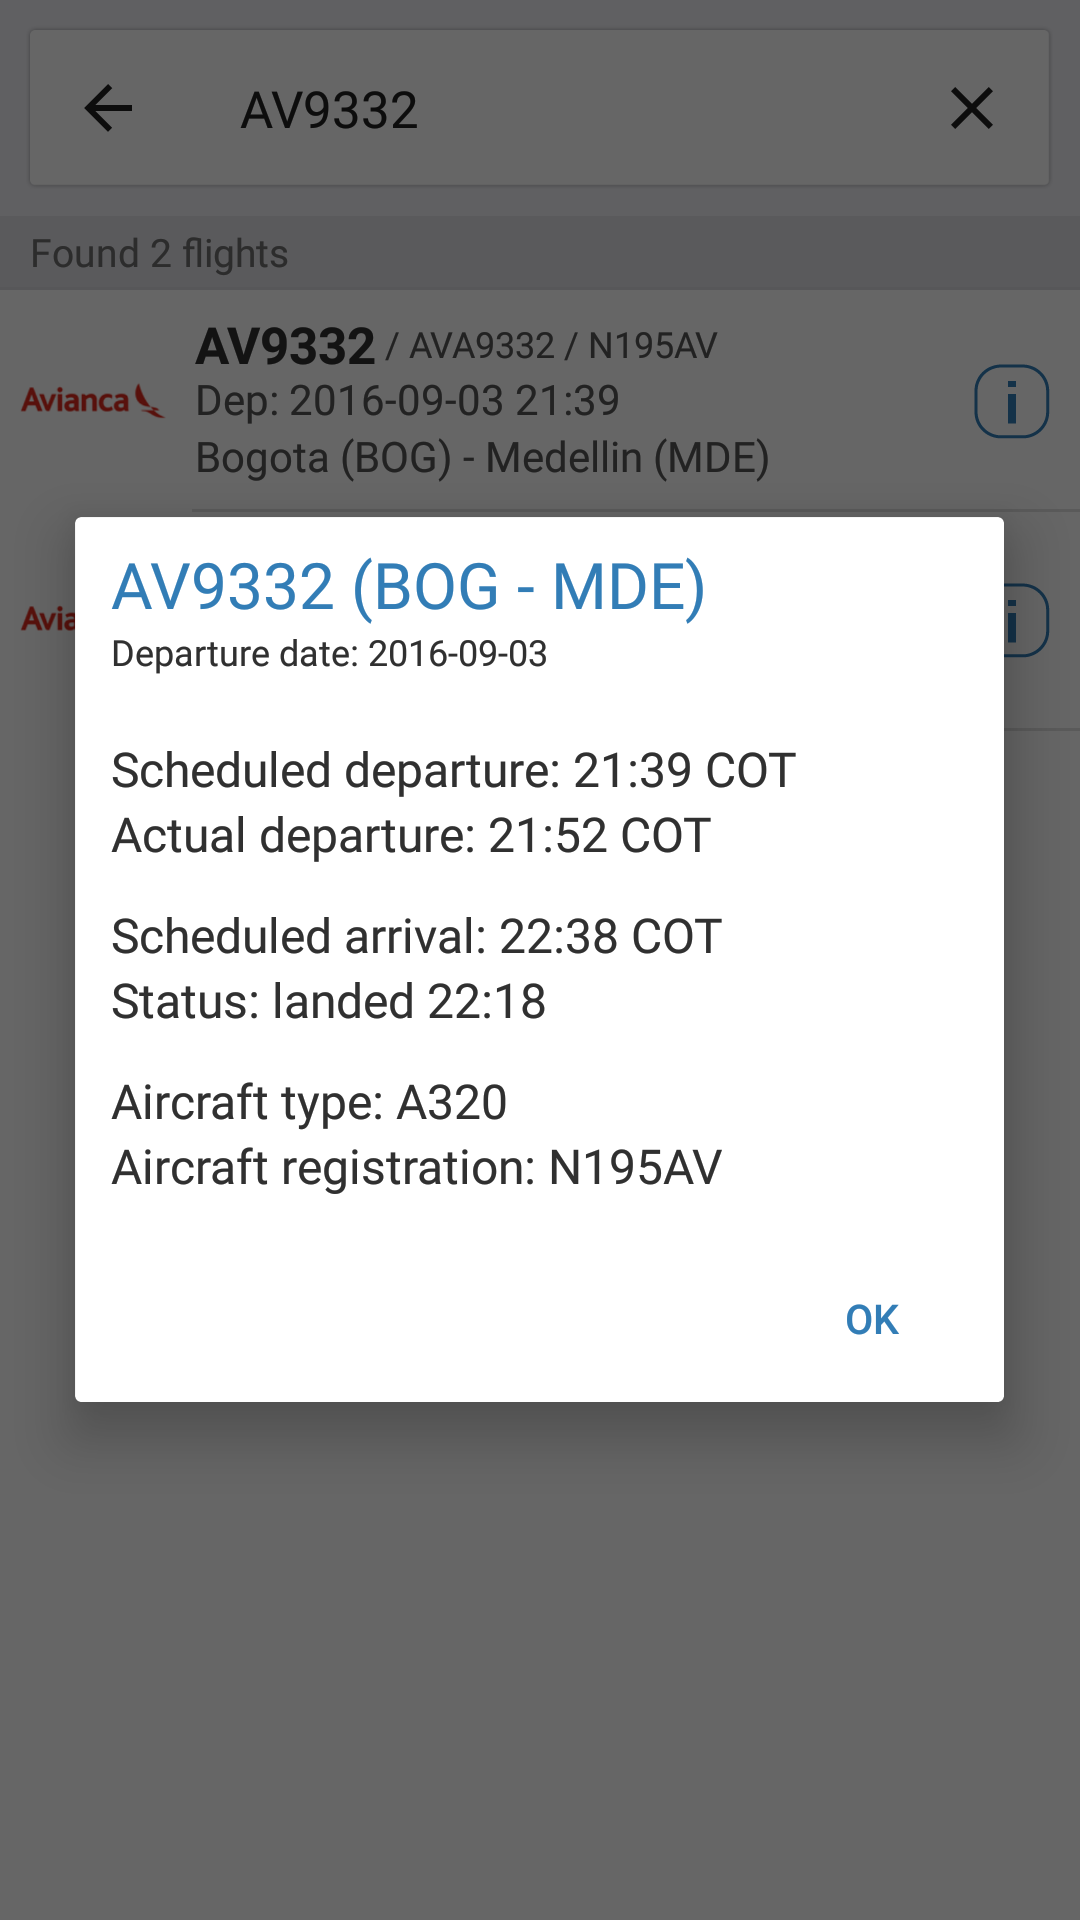The width and height of the screenshot is (1080, 1920).
Task: Open info icon for first AV9332 flight
Action: pyautogui.click(x=1011, y=402)
